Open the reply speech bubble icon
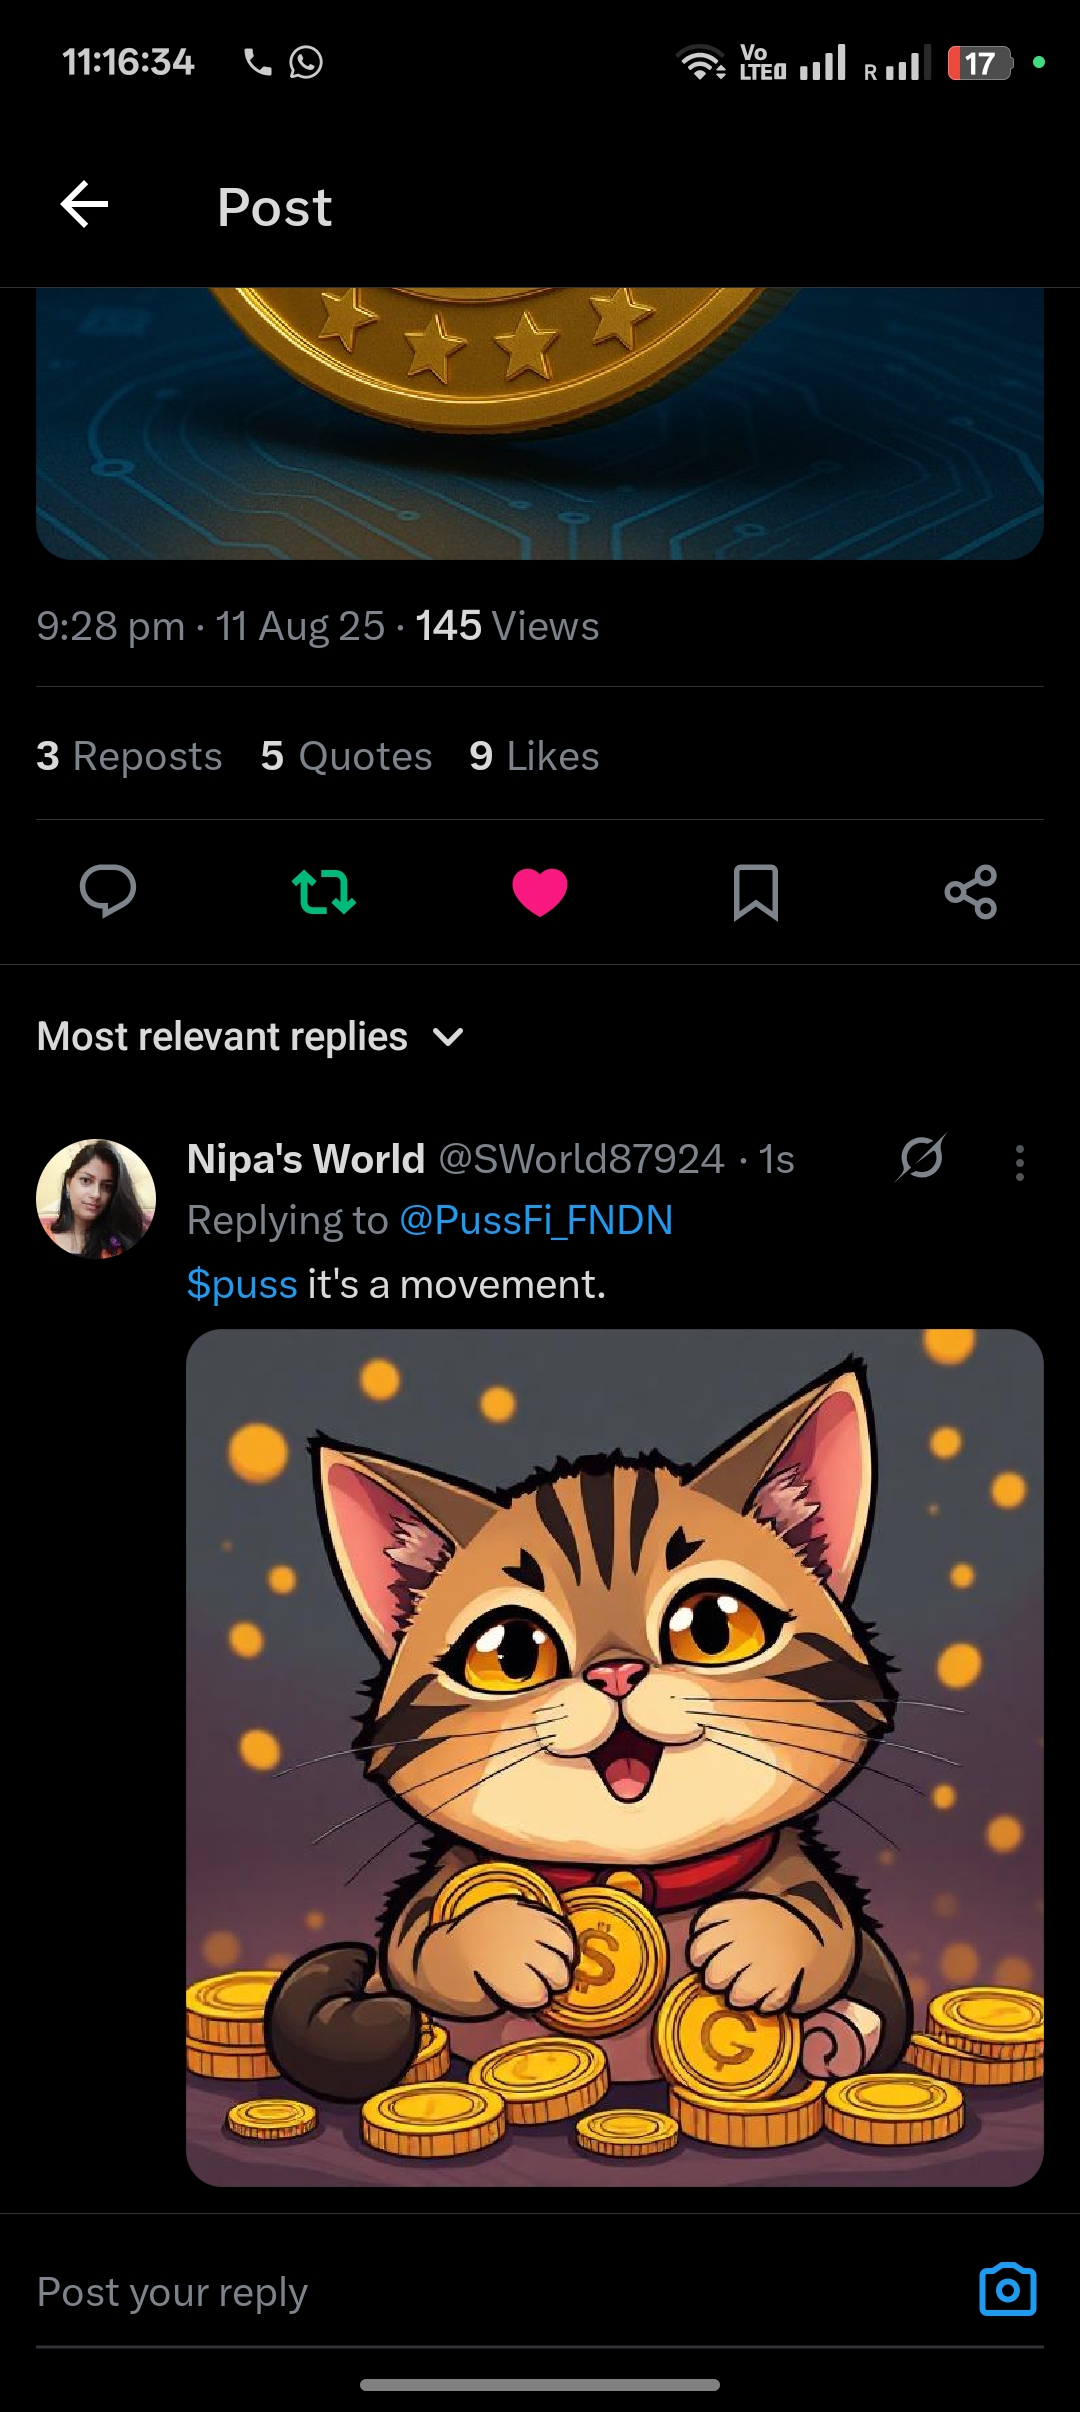 108,891
